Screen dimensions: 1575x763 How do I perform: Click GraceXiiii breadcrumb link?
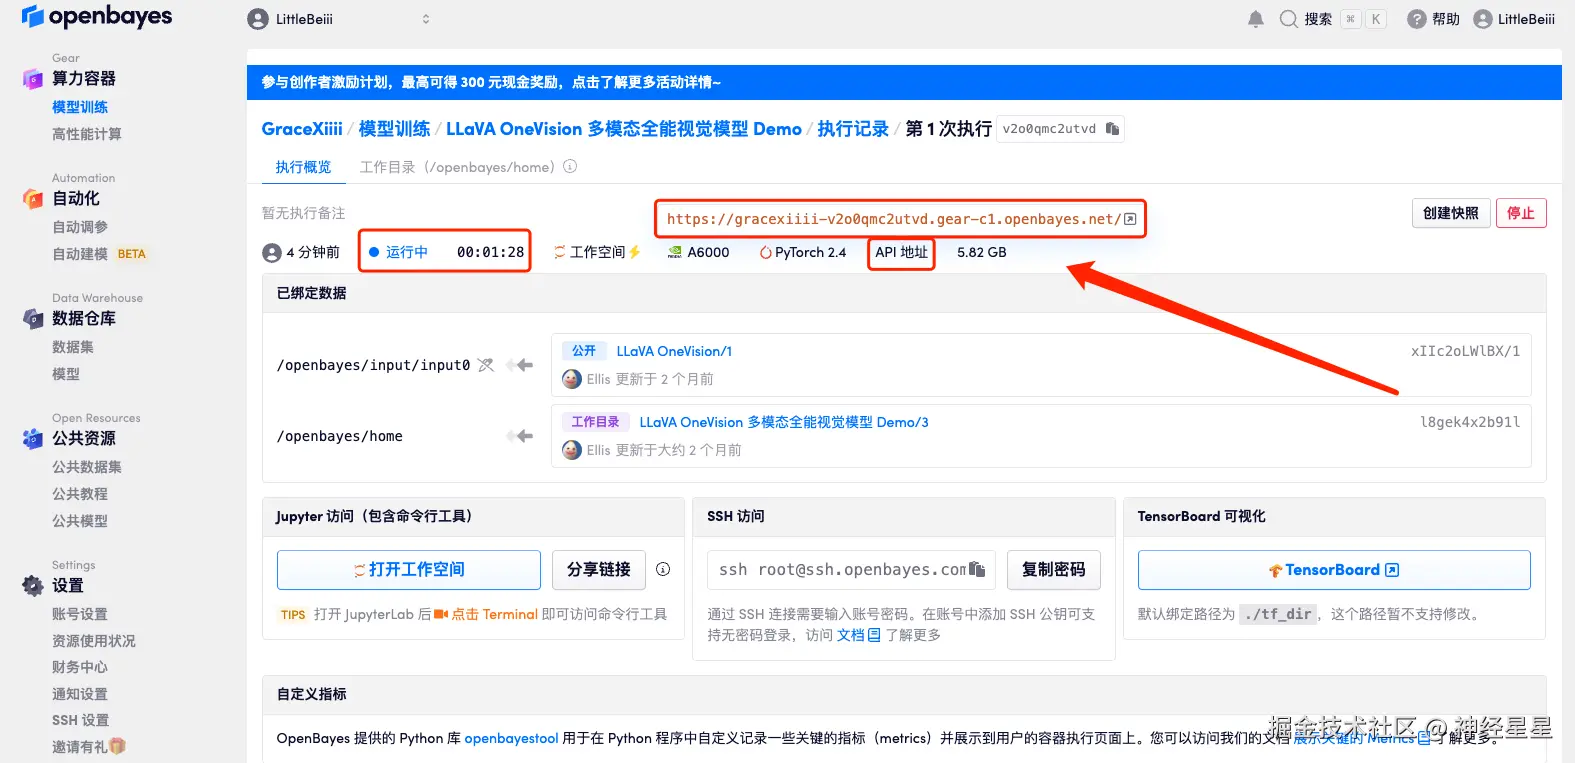pyautogui.click(x=302, y=129)
